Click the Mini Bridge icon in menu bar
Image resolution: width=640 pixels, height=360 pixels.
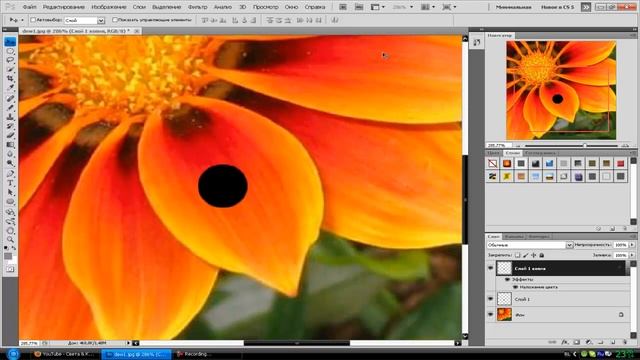359,7
